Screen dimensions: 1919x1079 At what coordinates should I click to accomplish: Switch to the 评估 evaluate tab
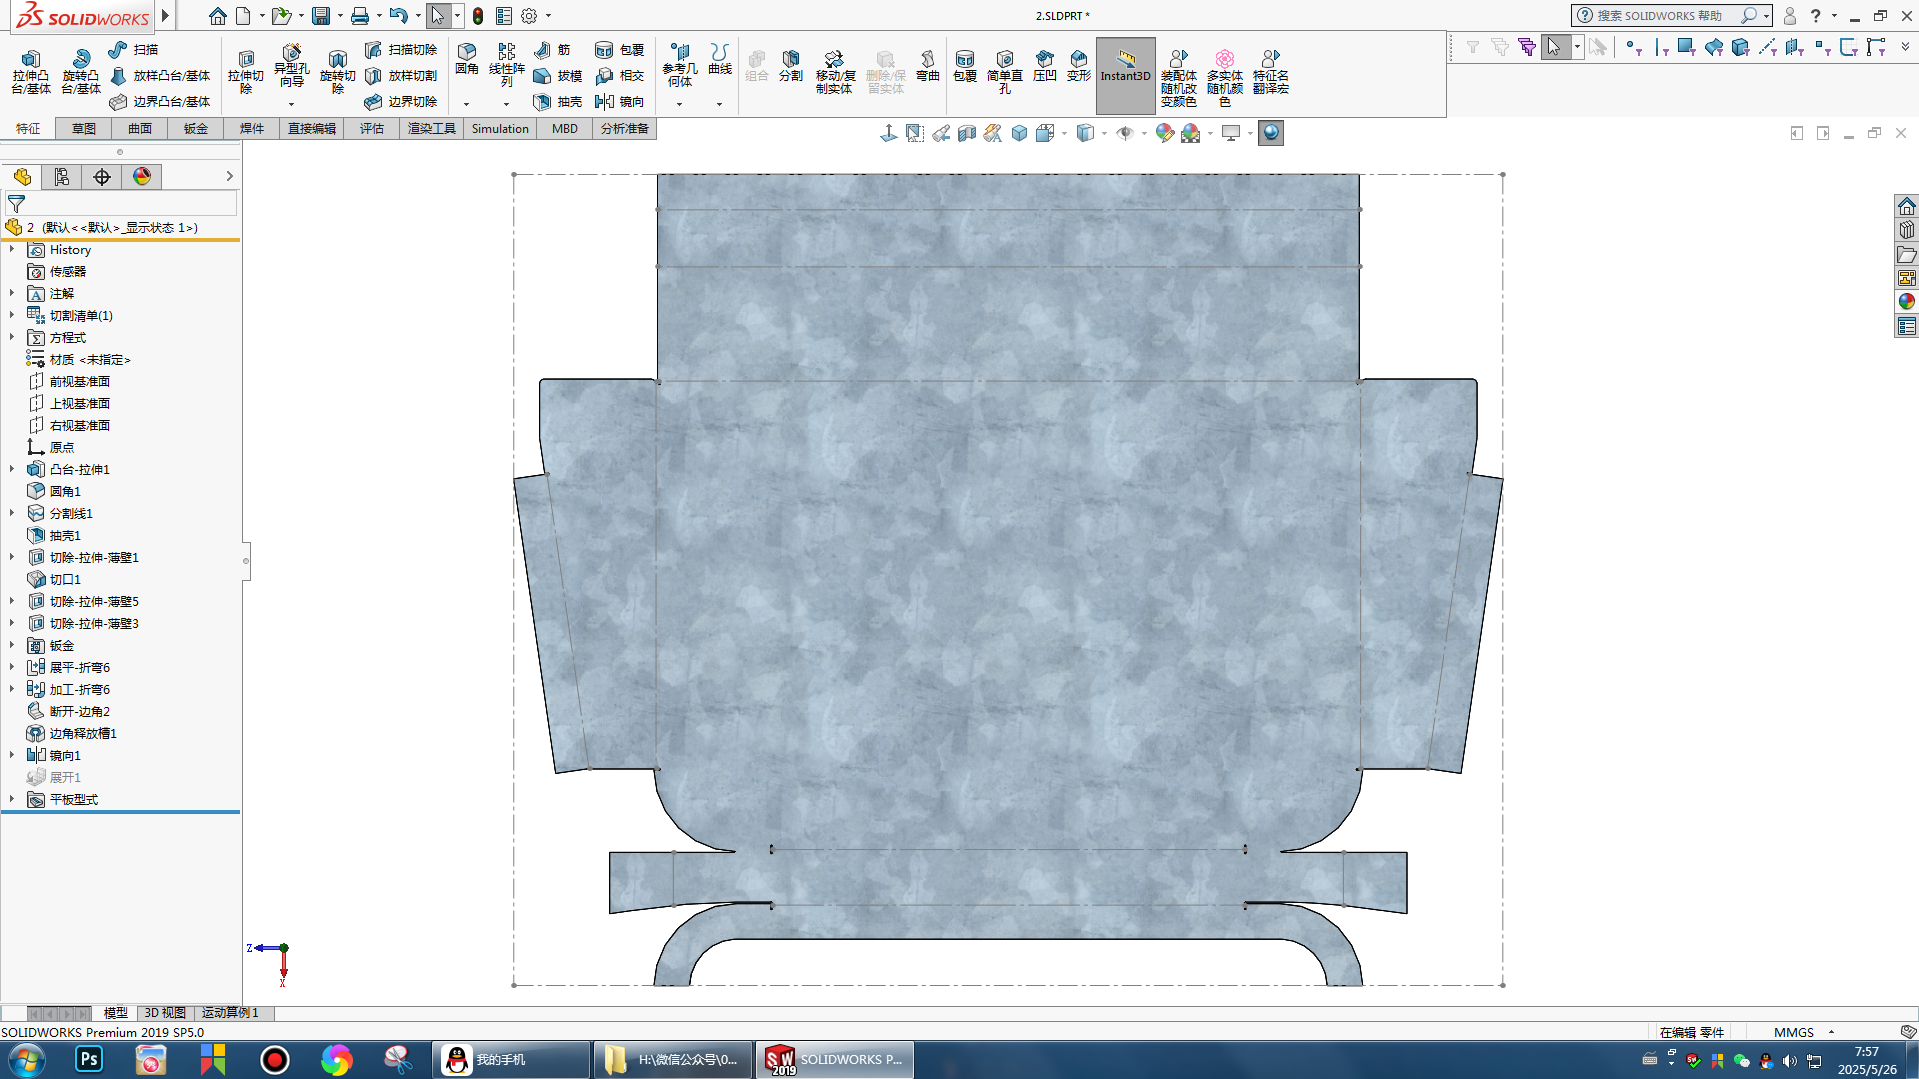tap(372, 128)
